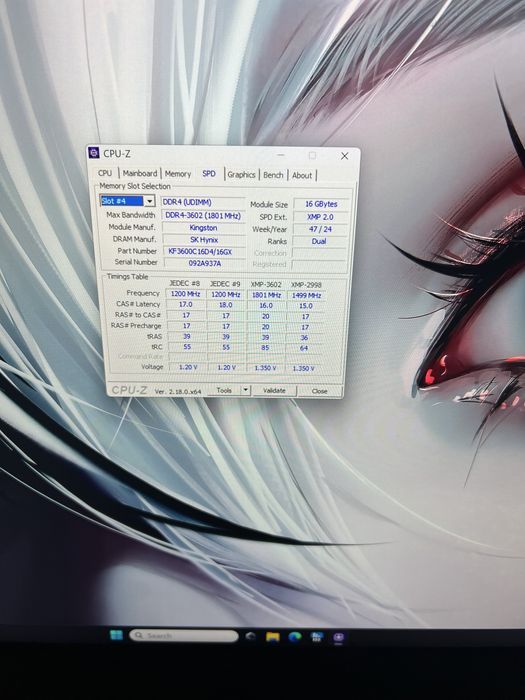Minimize the CPU-Z window

(x=281, y=154)
